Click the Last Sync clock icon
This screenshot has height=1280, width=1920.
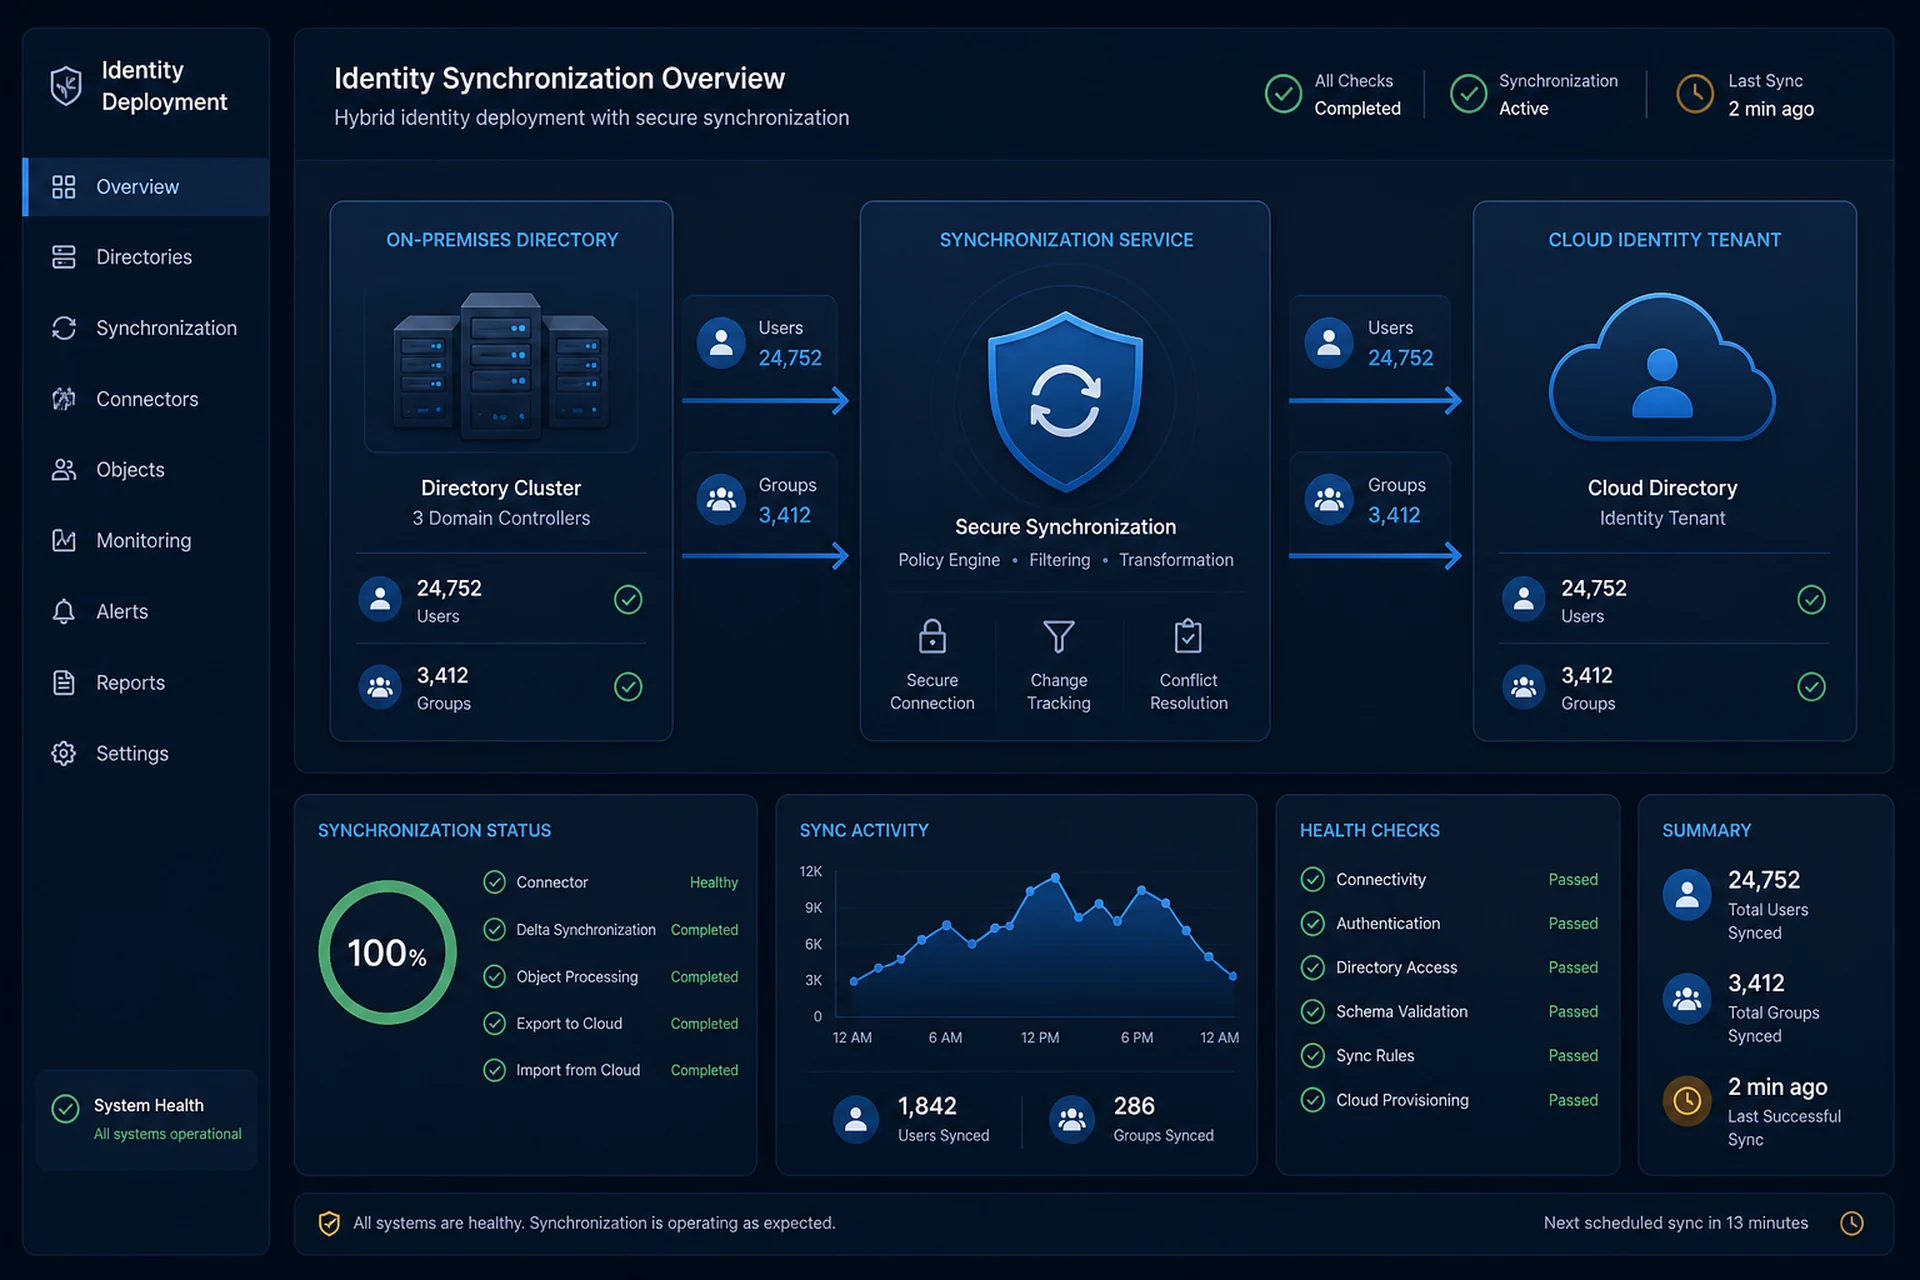(x=1695, y=94)
